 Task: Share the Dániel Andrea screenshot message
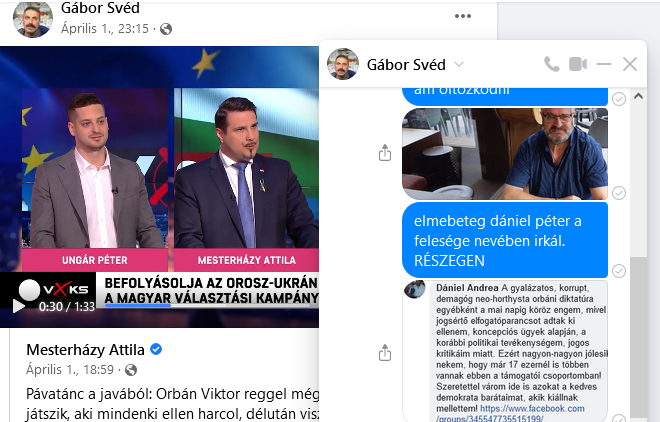pos(385,353)
